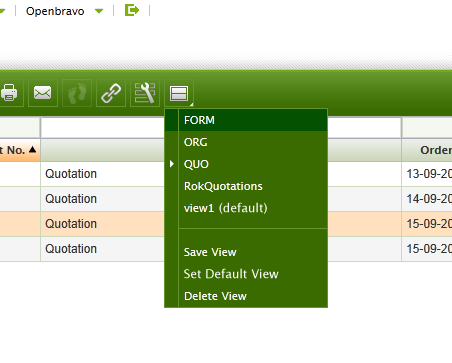The height and width of the screenshot is (363, 452).
Task: Click the Order column header
Action: coord(427,150)
